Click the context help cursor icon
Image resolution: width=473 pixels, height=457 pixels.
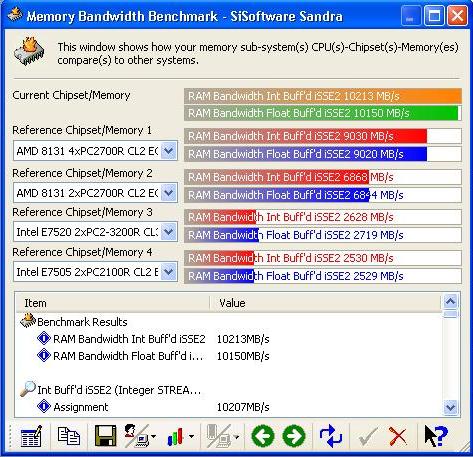click(x=436, y=436)
